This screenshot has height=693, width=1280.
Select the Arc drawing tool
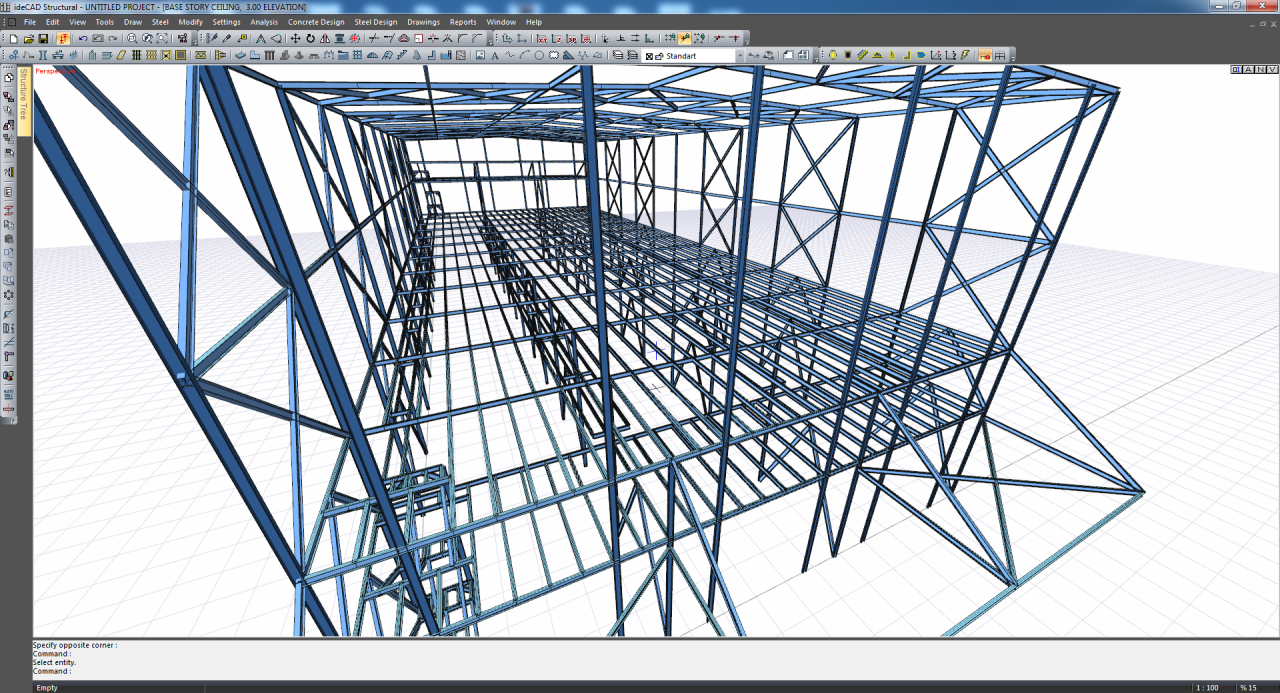coord(524,55)
